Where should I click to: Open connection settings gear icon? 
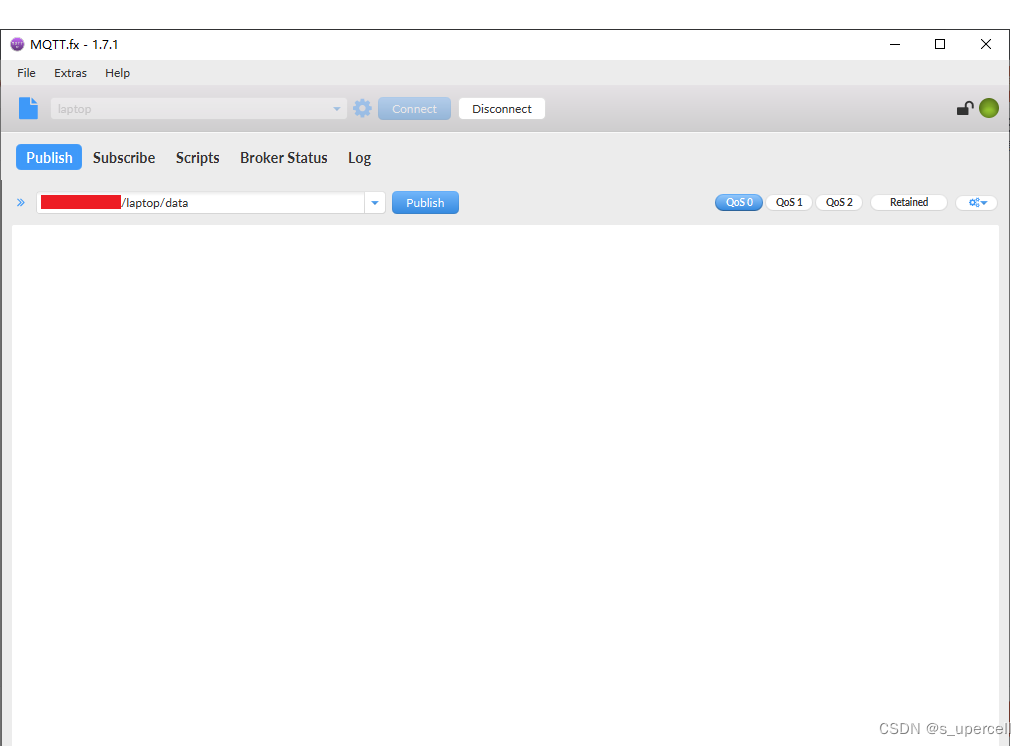363,109
